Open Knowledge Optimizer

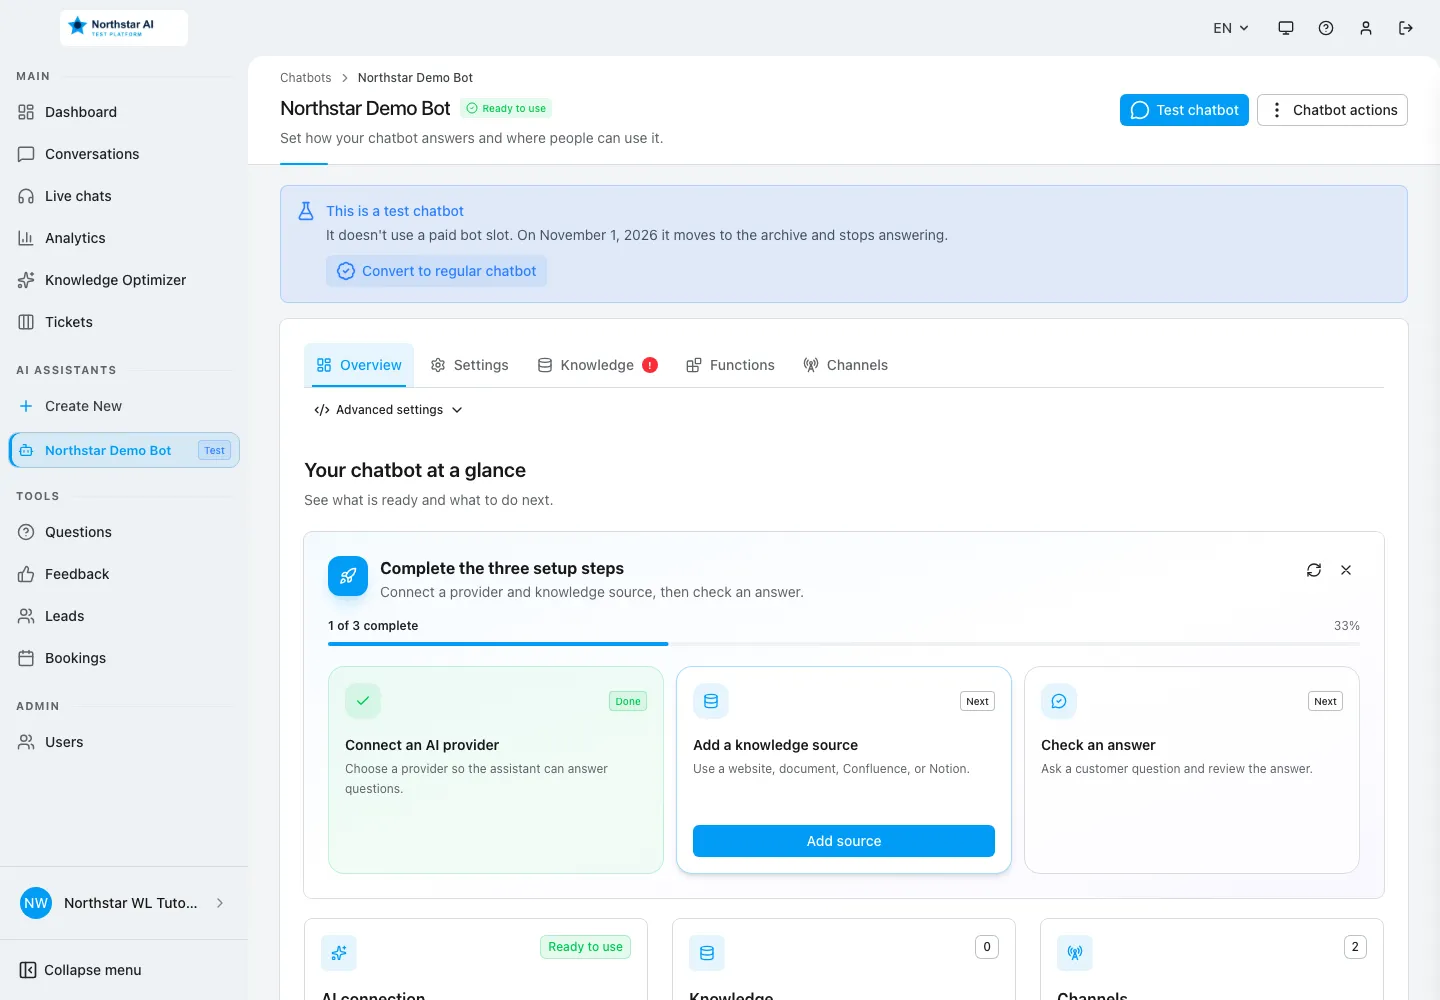(124, 280)
